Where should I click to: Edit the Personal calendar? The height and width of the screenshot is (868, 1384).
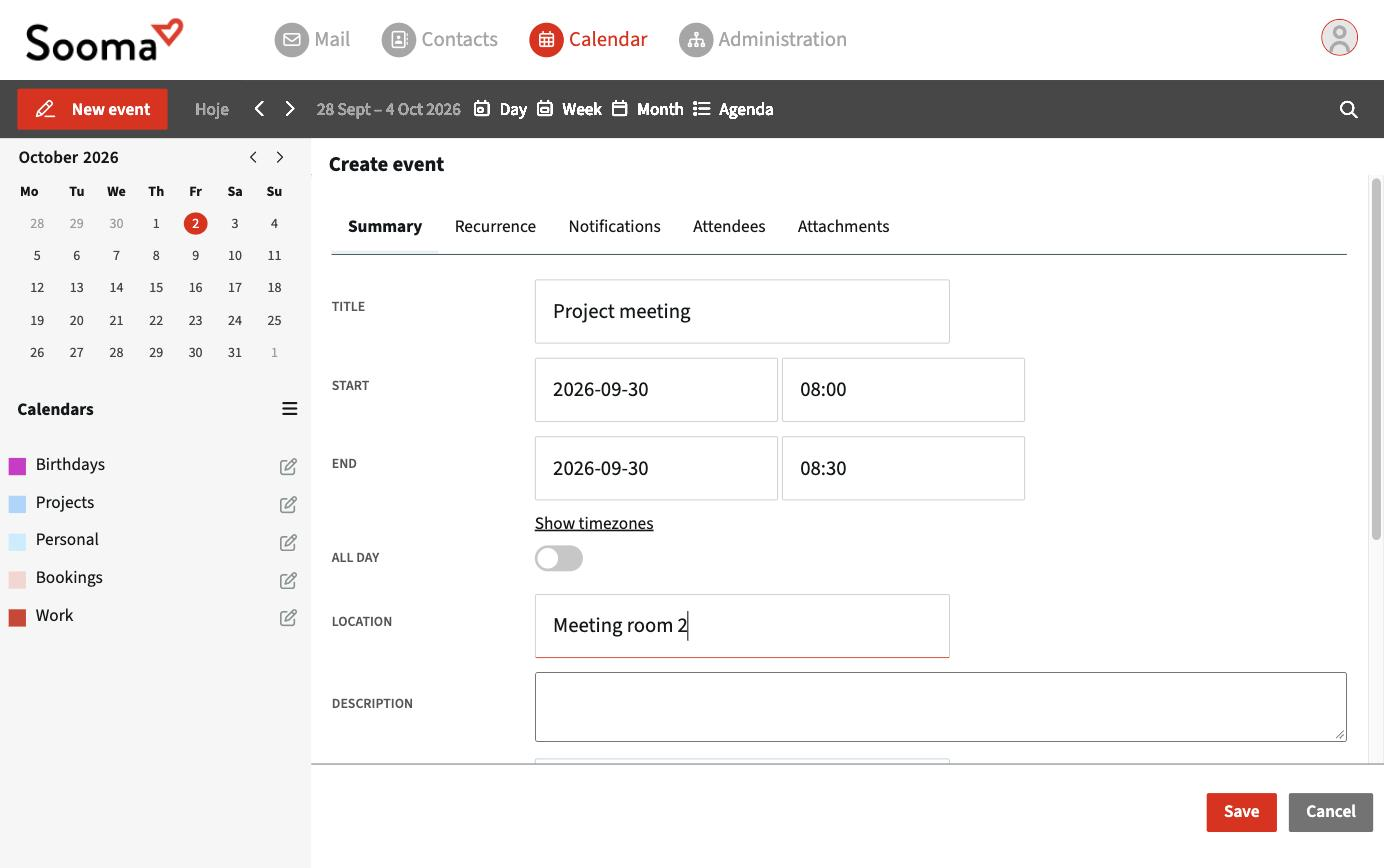point(288,542)
